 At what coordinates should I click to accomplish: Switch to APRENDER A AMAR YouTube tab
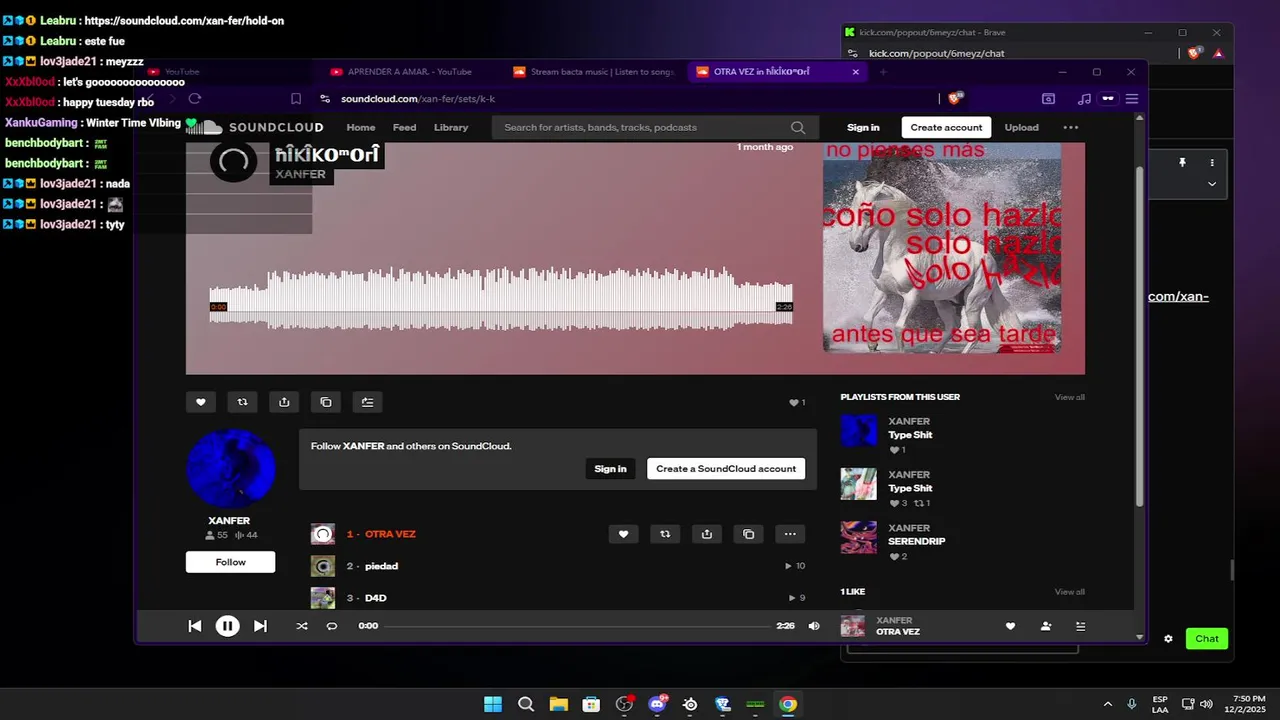pyautogui.click(x=400, y=72)
